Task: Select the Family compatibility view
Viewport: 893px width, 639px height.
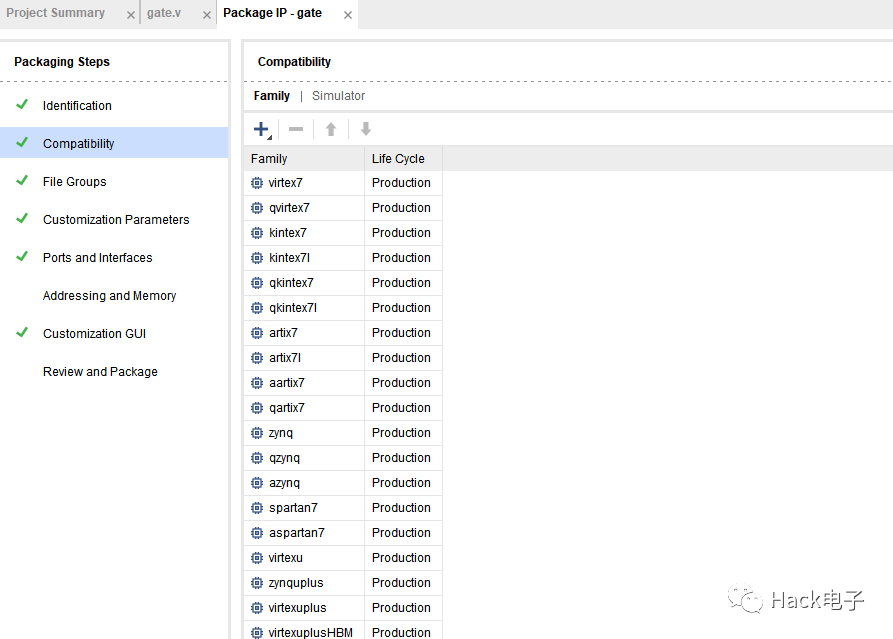Action: 272,96
